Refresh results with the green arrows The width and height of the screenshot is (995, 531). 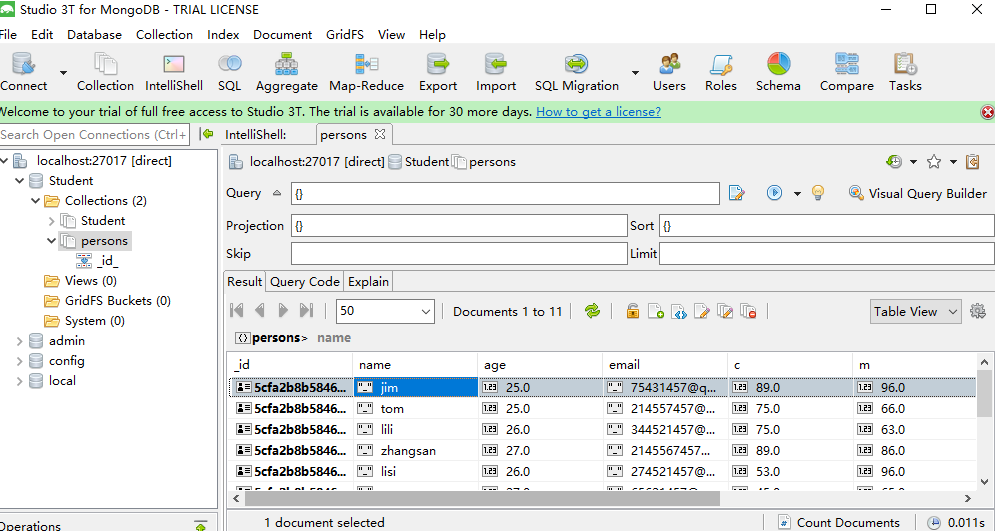click(x=592, y=311)
